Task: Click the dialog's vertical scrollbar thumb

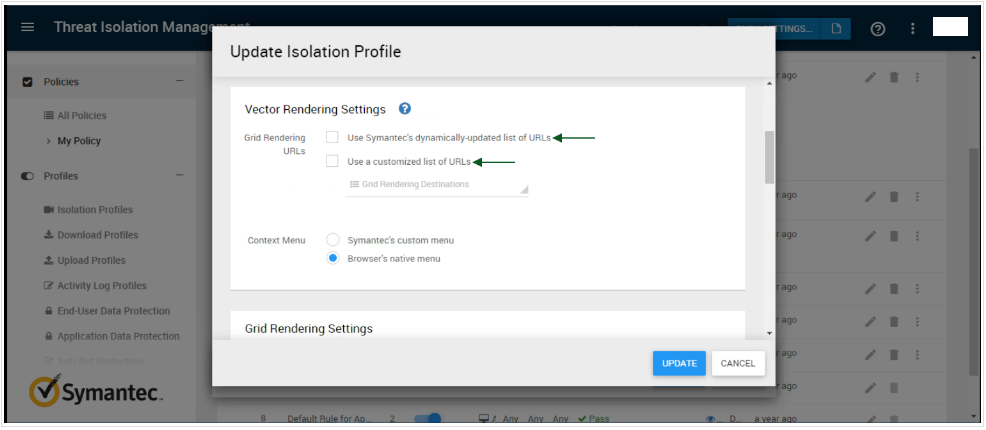Action: pos(769,157)
